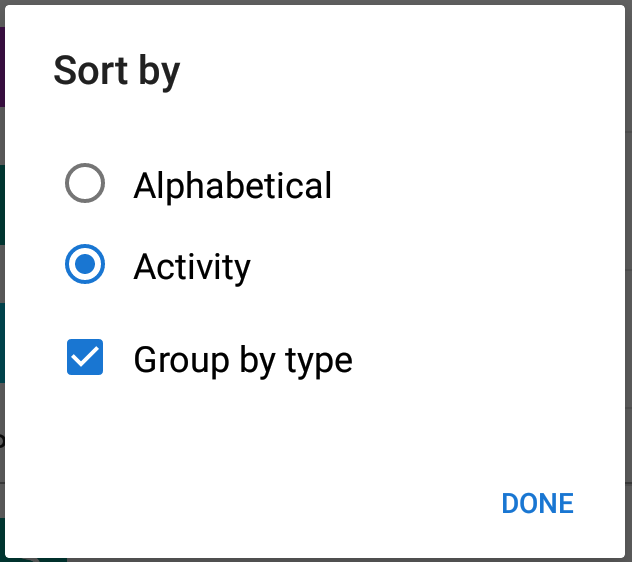Select the Alphabetical radio button

tap(85, 185)
